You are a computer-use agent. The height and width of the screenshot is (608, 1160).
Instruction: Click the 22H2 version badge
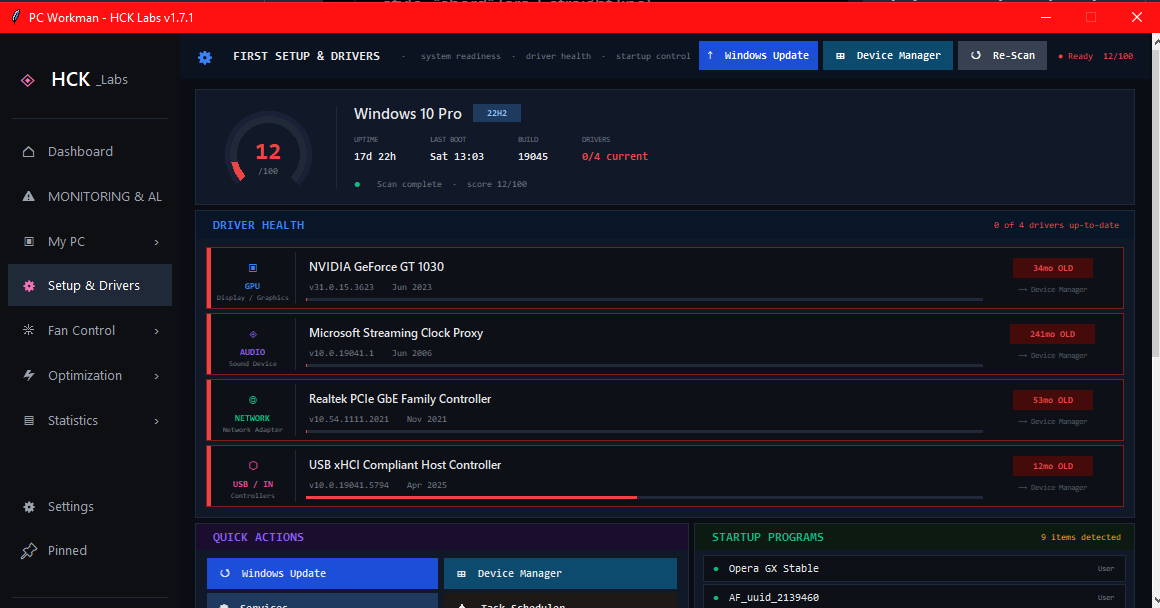pyautogui.click(x=497, y=113)
